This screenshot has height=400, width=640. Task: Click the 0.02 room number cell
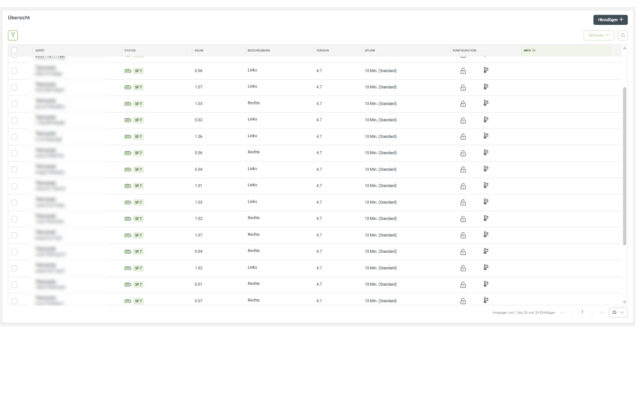click(198, 120)
